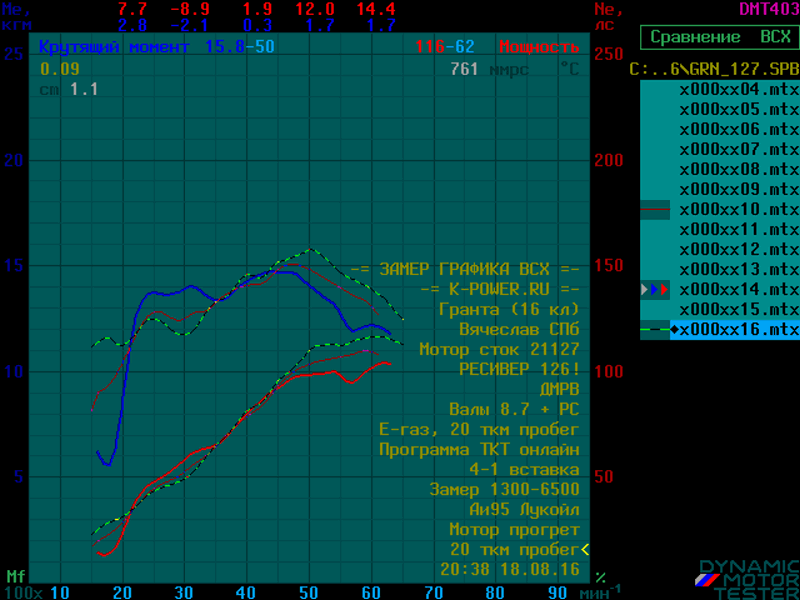Viewport: 800px width, 600px height.
Task: Select highlighted file x000xx16.mtx
Action: tap(735, 330)
